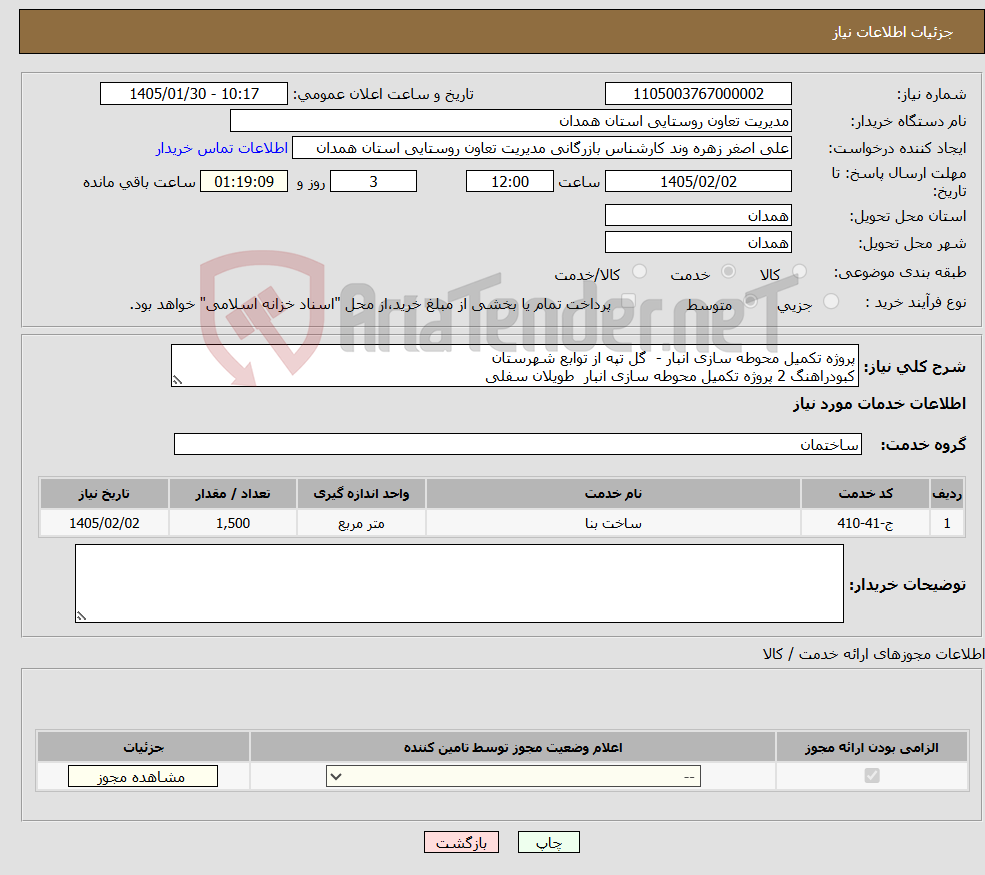Toggle the mandatory license checkbox
The height and width of the screenshot is (875, 985).
(872, 776)
